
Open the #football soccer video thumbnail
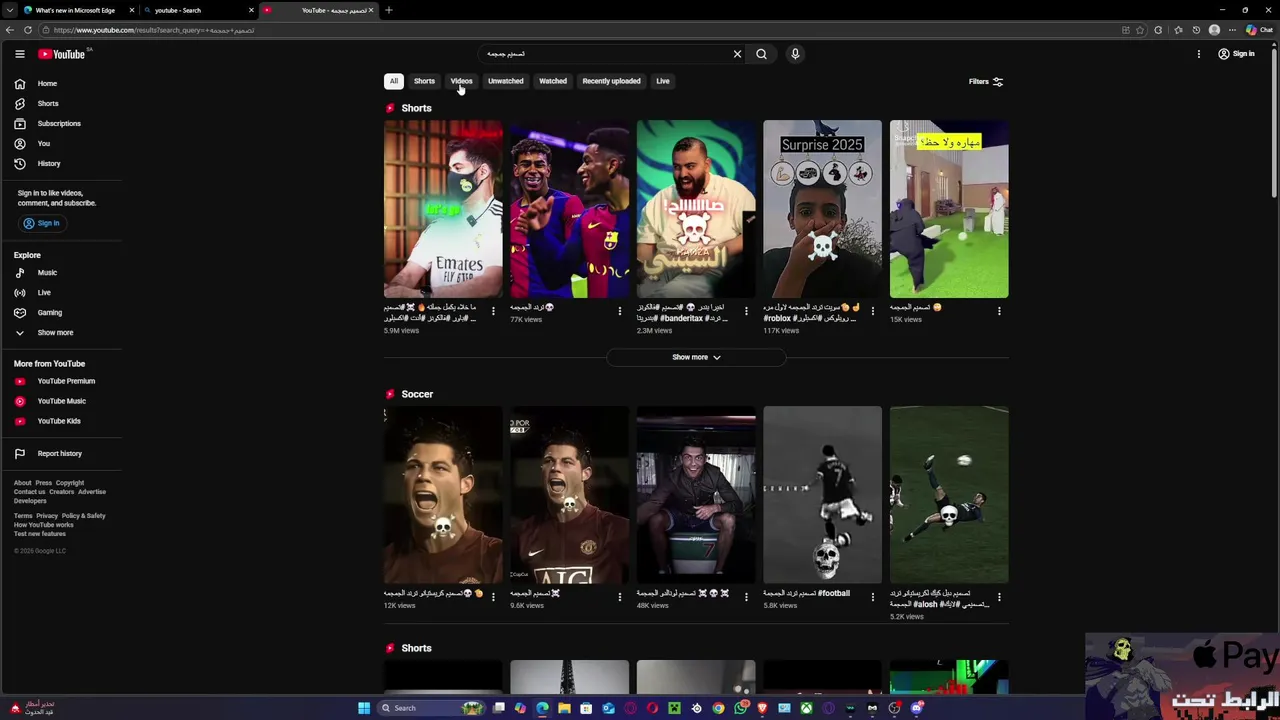(822, 494)
